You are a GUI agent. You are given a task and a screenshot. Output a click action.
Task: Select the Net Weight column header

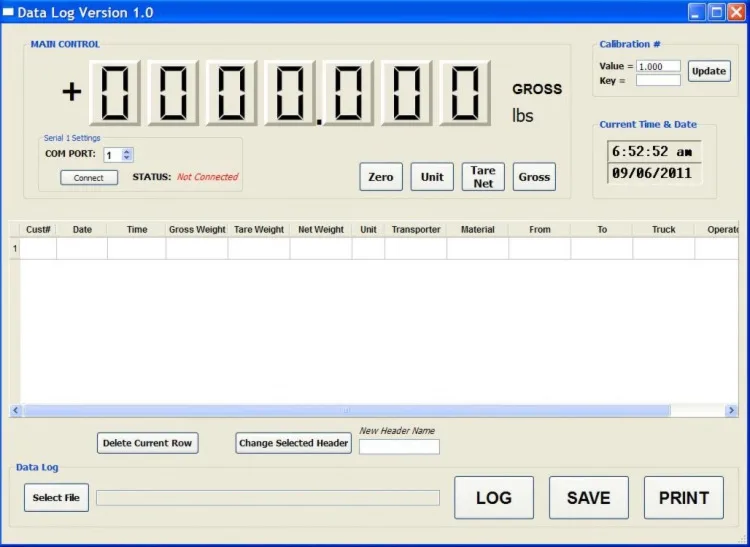point(321,230)
